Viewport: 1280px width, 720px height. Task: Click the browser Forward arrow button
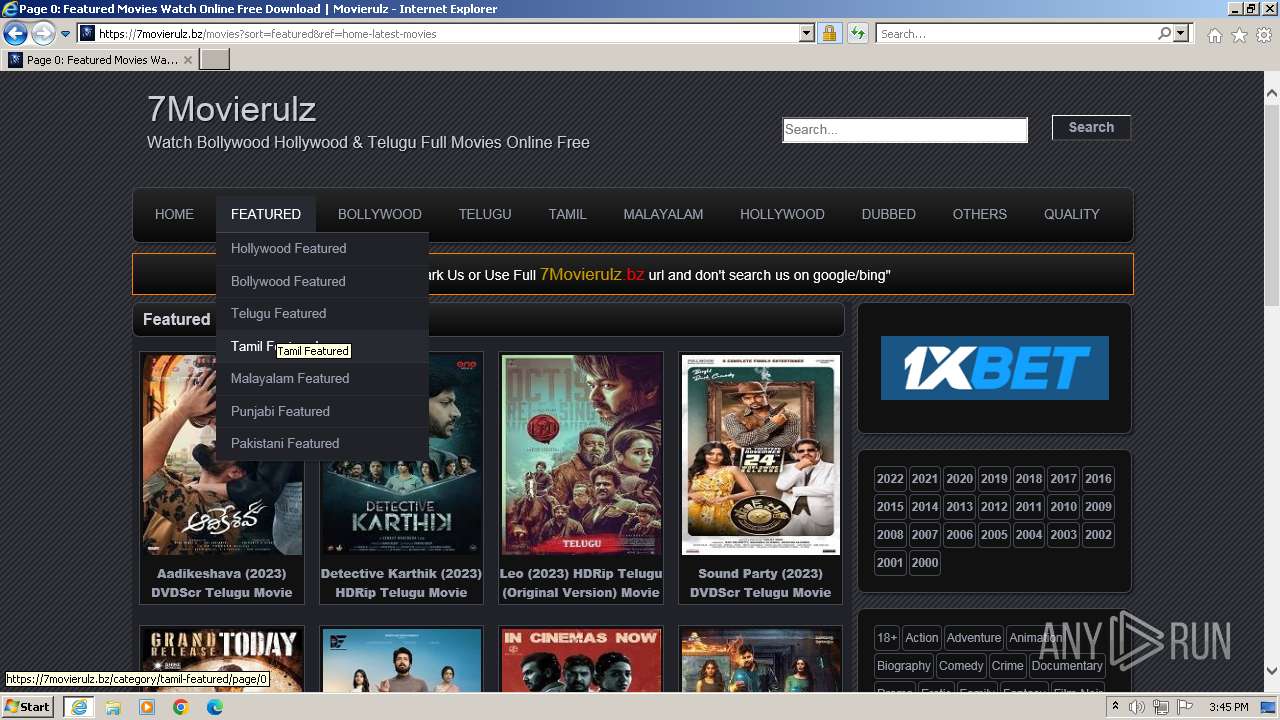(x=43, y=34)
